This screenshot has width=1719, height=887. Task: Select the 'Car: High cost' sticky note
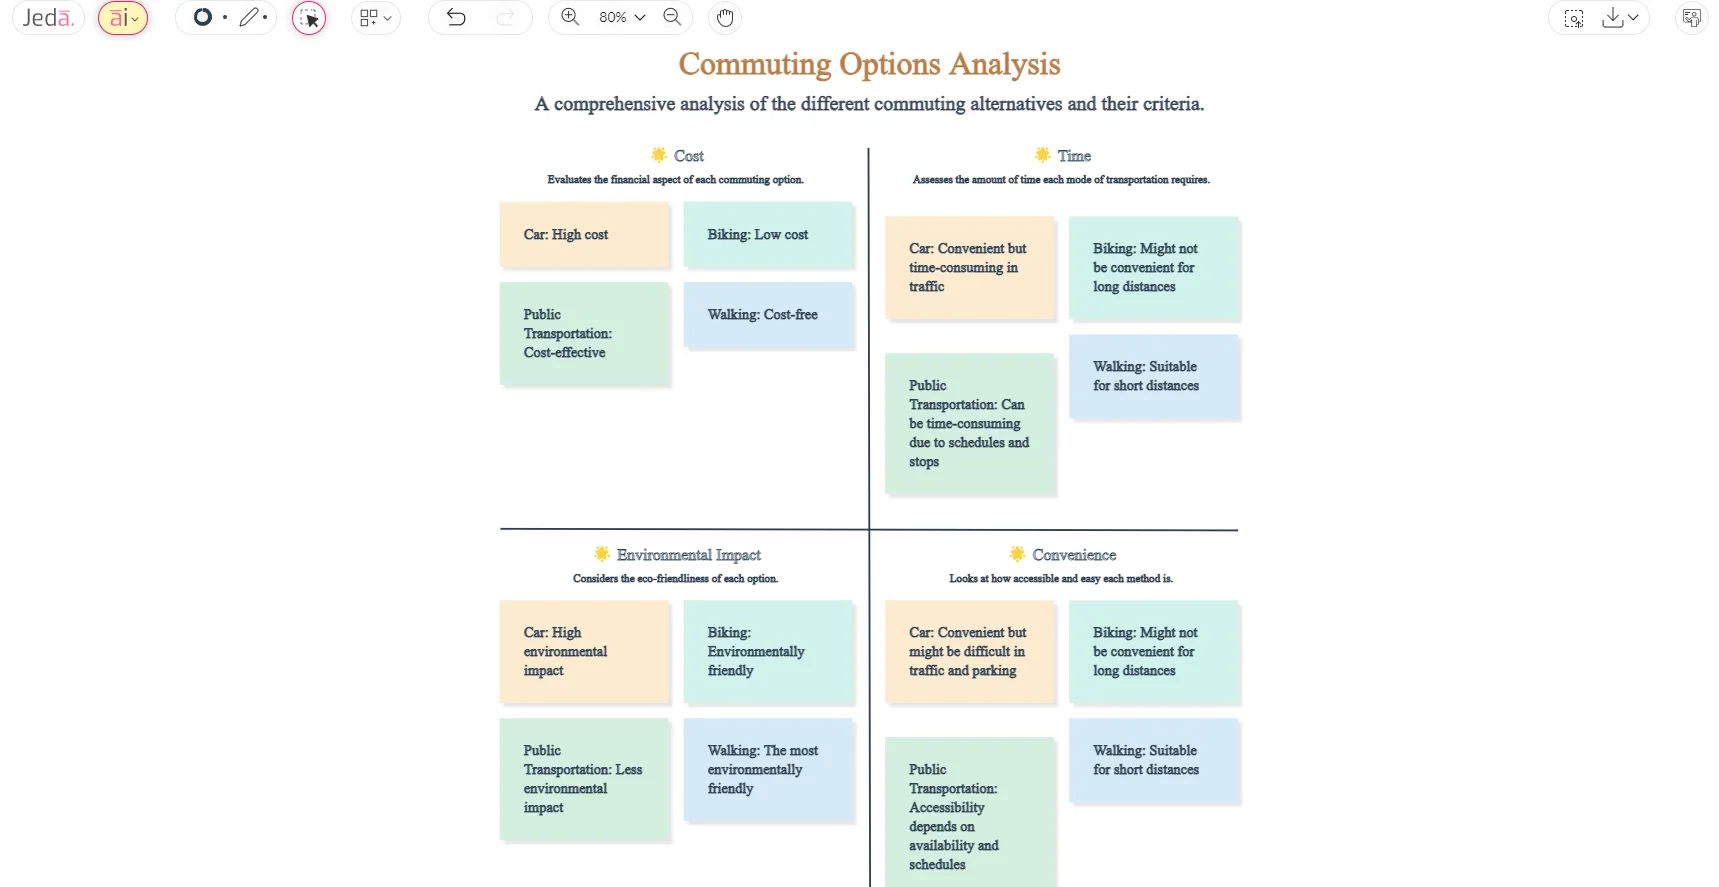pos(584,234)
